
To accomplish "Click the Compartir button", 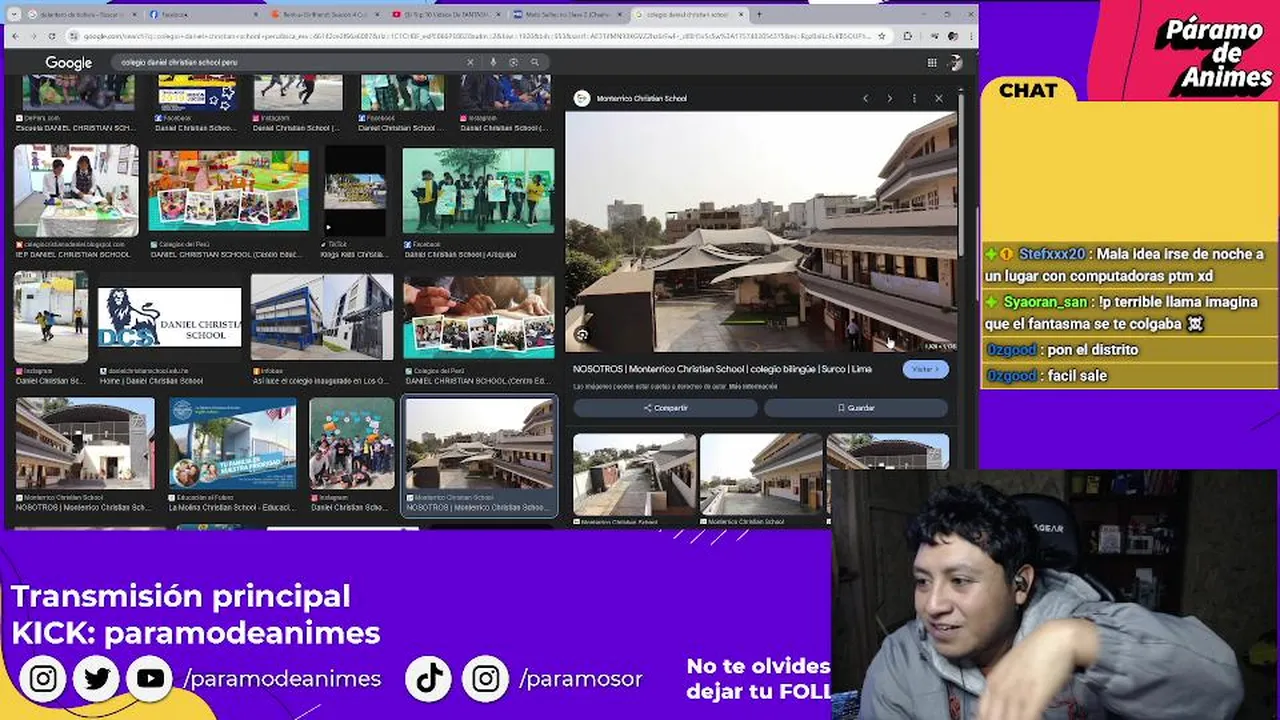I will [x=665, y=408].
